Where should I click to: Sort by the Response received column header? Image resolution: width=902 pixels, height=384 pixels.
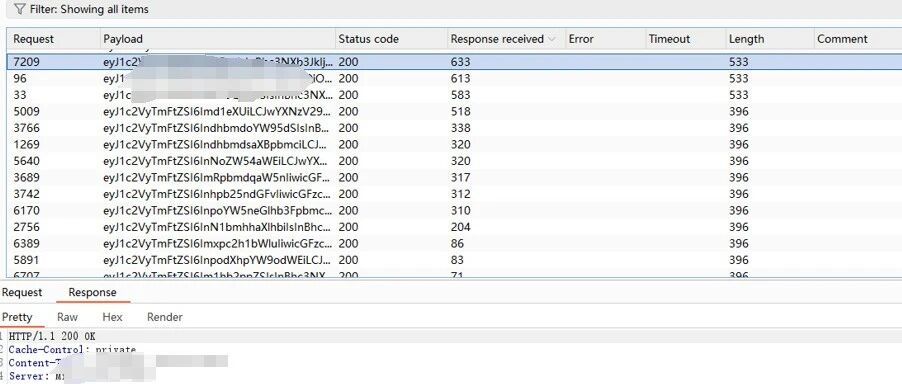(x=506, y=39)
